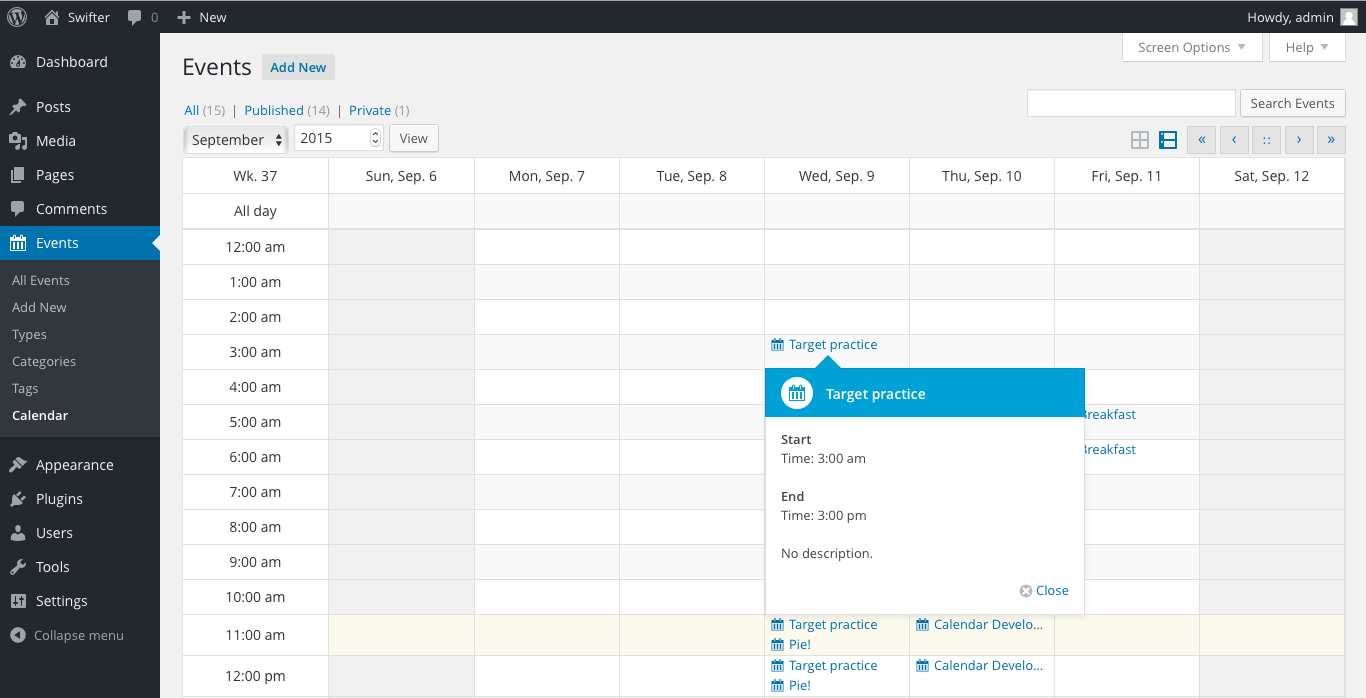Viewport: 1366px width, 698px height.
Task: Open the Swifter site home link
Action: coord(78,17)
